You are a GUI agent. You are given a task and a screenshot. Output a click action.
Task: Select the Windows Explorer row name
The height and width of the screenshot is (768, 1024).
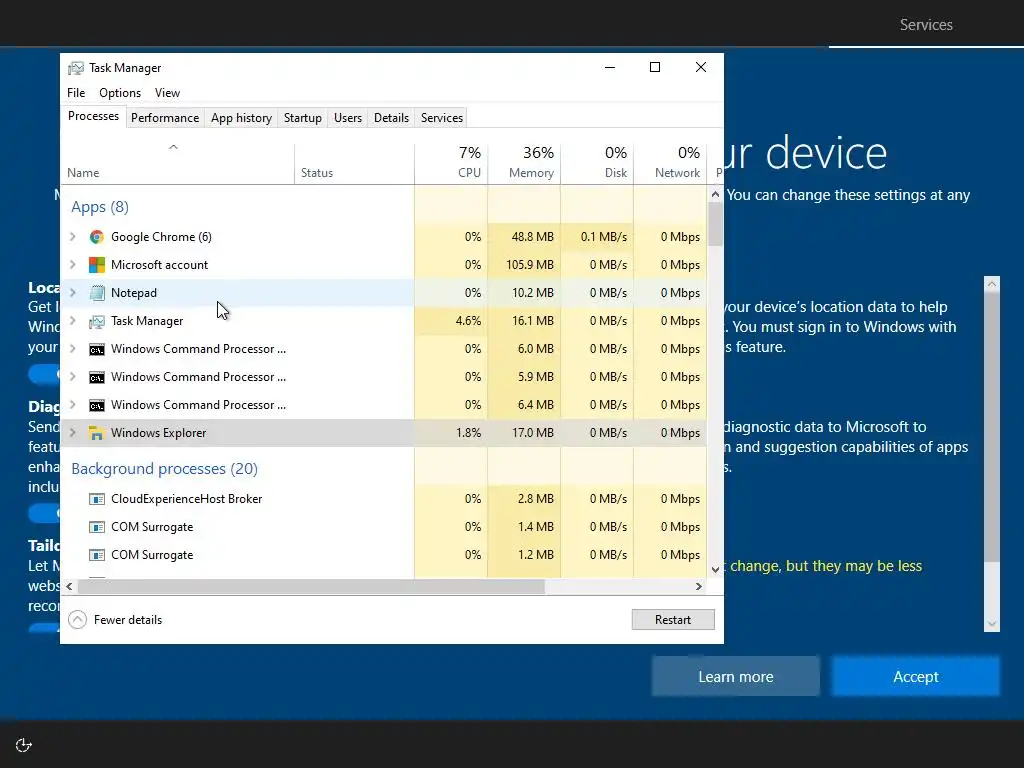tap(159, 433)
